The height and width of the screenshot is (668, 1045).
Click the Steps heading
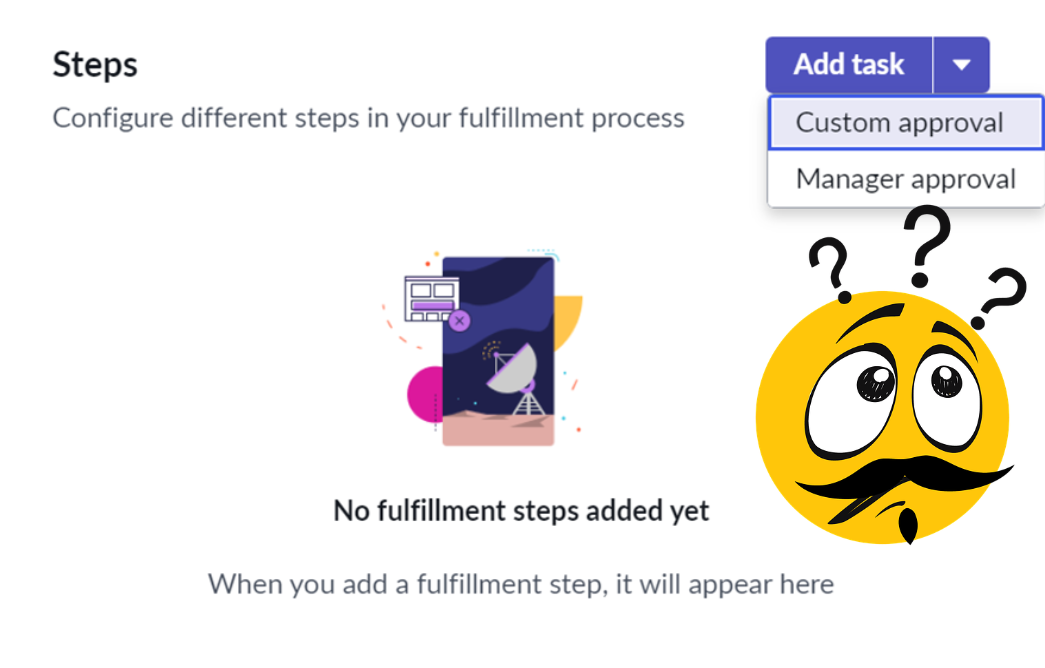94,64
